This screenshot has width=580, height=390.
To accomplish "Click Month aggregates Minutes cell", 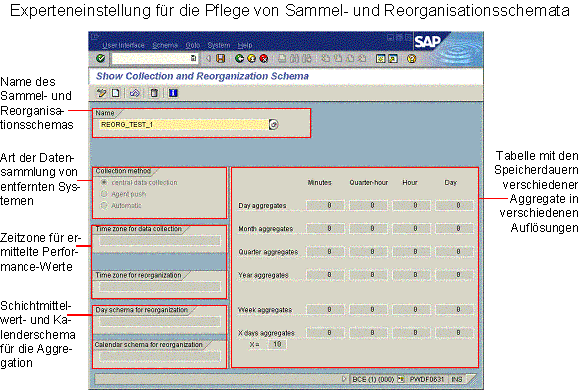I will 325,229.
